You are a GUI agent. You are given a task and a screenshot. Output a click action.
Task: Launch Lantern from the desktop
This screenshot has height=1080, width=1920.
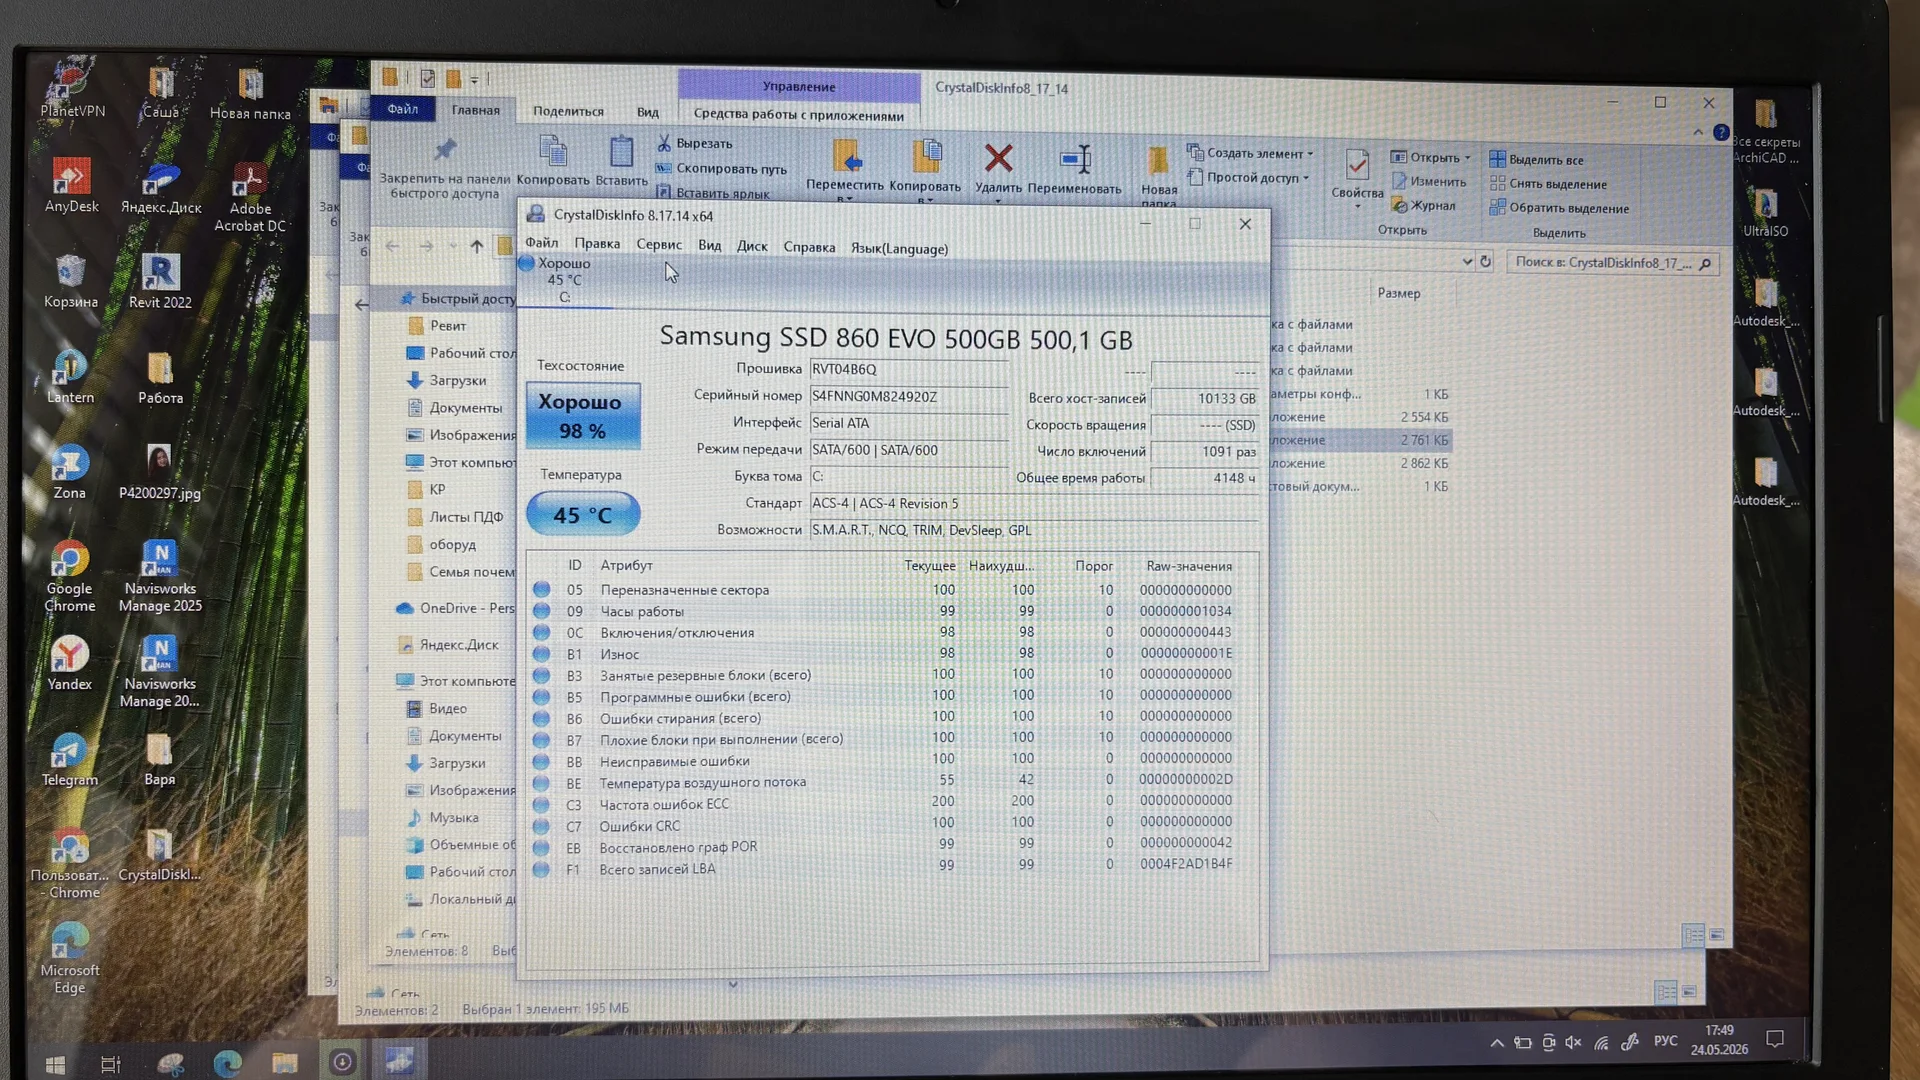70,376
